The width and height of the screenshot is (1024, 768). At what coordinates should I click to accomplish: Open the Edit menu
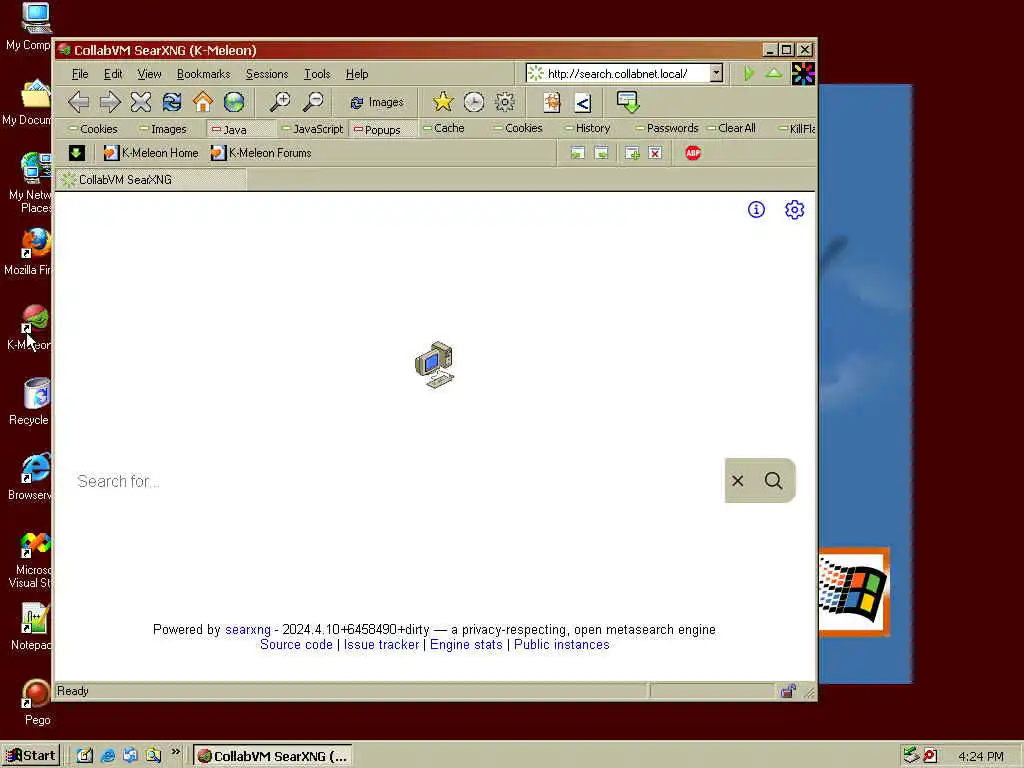pos(113,74)
